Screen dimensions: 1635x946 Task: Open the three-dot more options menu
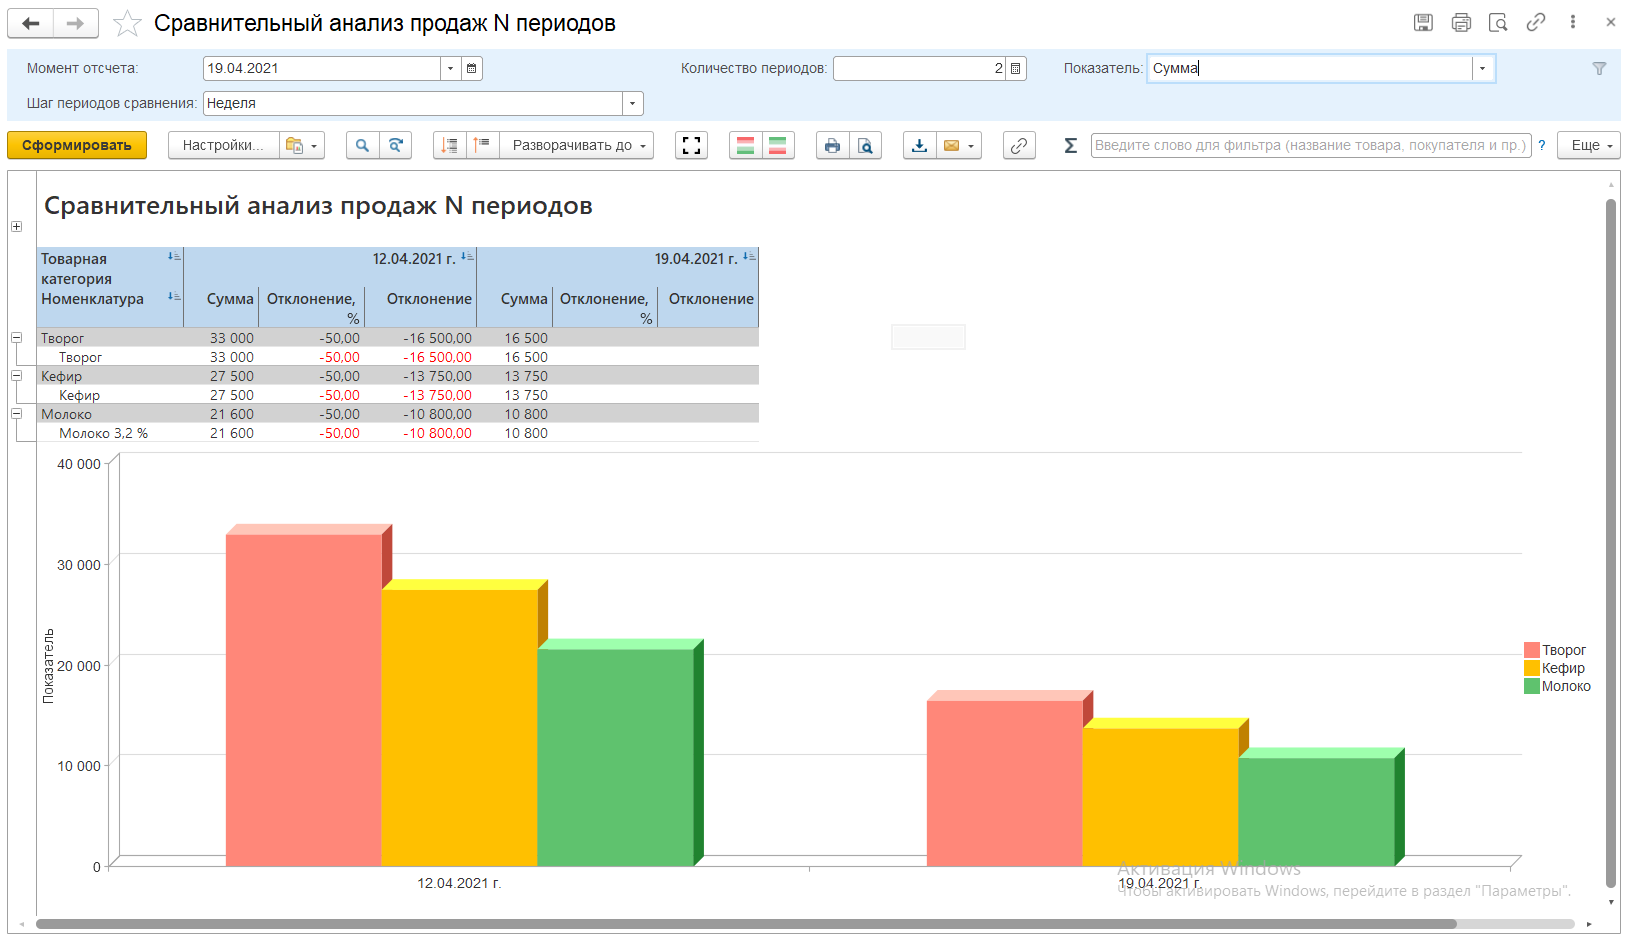tap(1572, 23)
